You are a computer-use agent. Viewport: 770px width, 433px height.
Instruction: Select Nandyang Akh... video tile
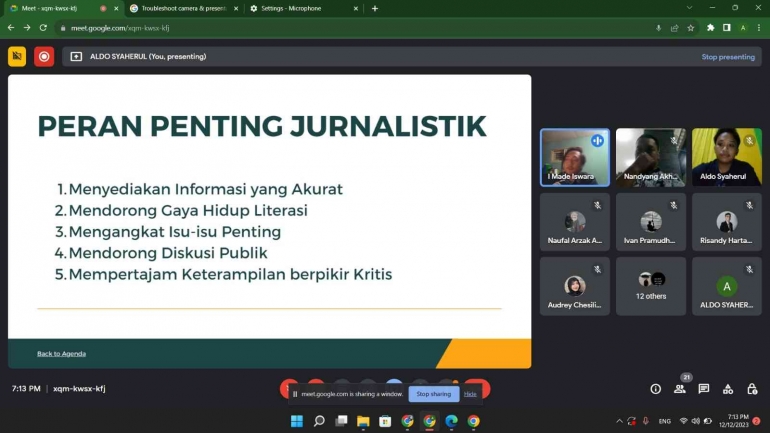651,157
